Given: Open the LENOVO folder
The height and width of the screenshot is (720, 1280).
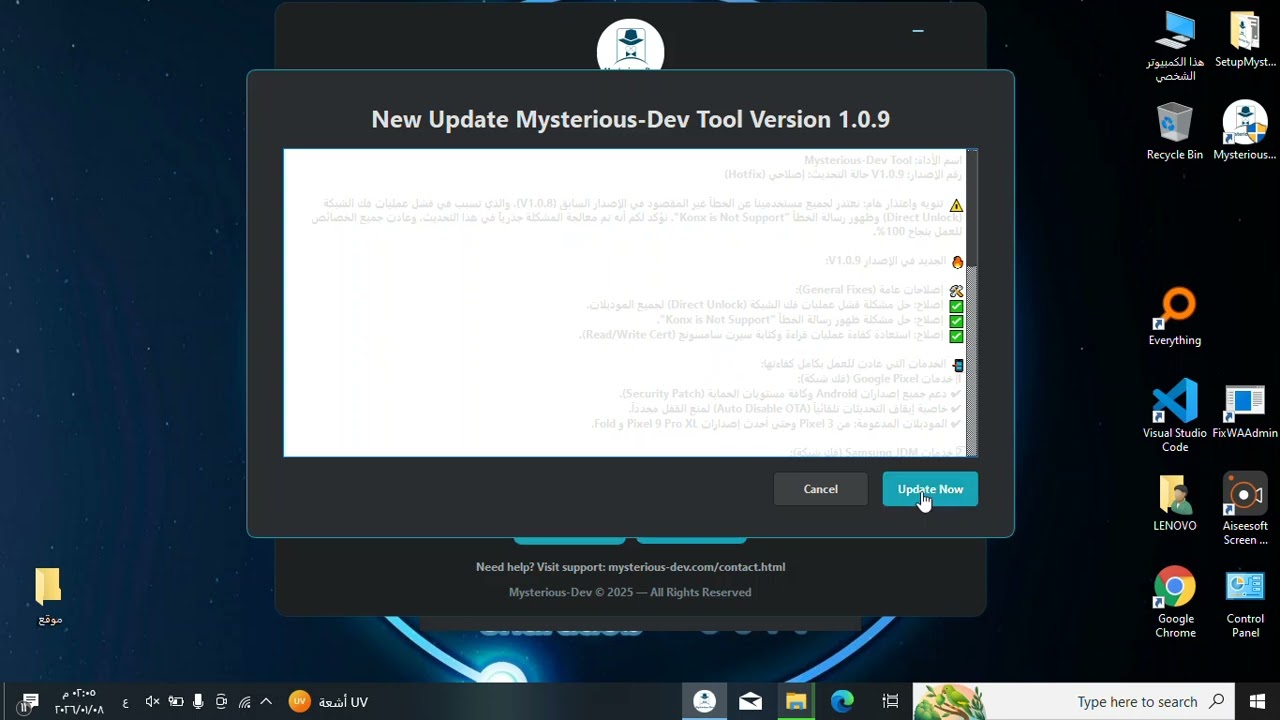Looking at the screenshot, I should (1175, 503).
